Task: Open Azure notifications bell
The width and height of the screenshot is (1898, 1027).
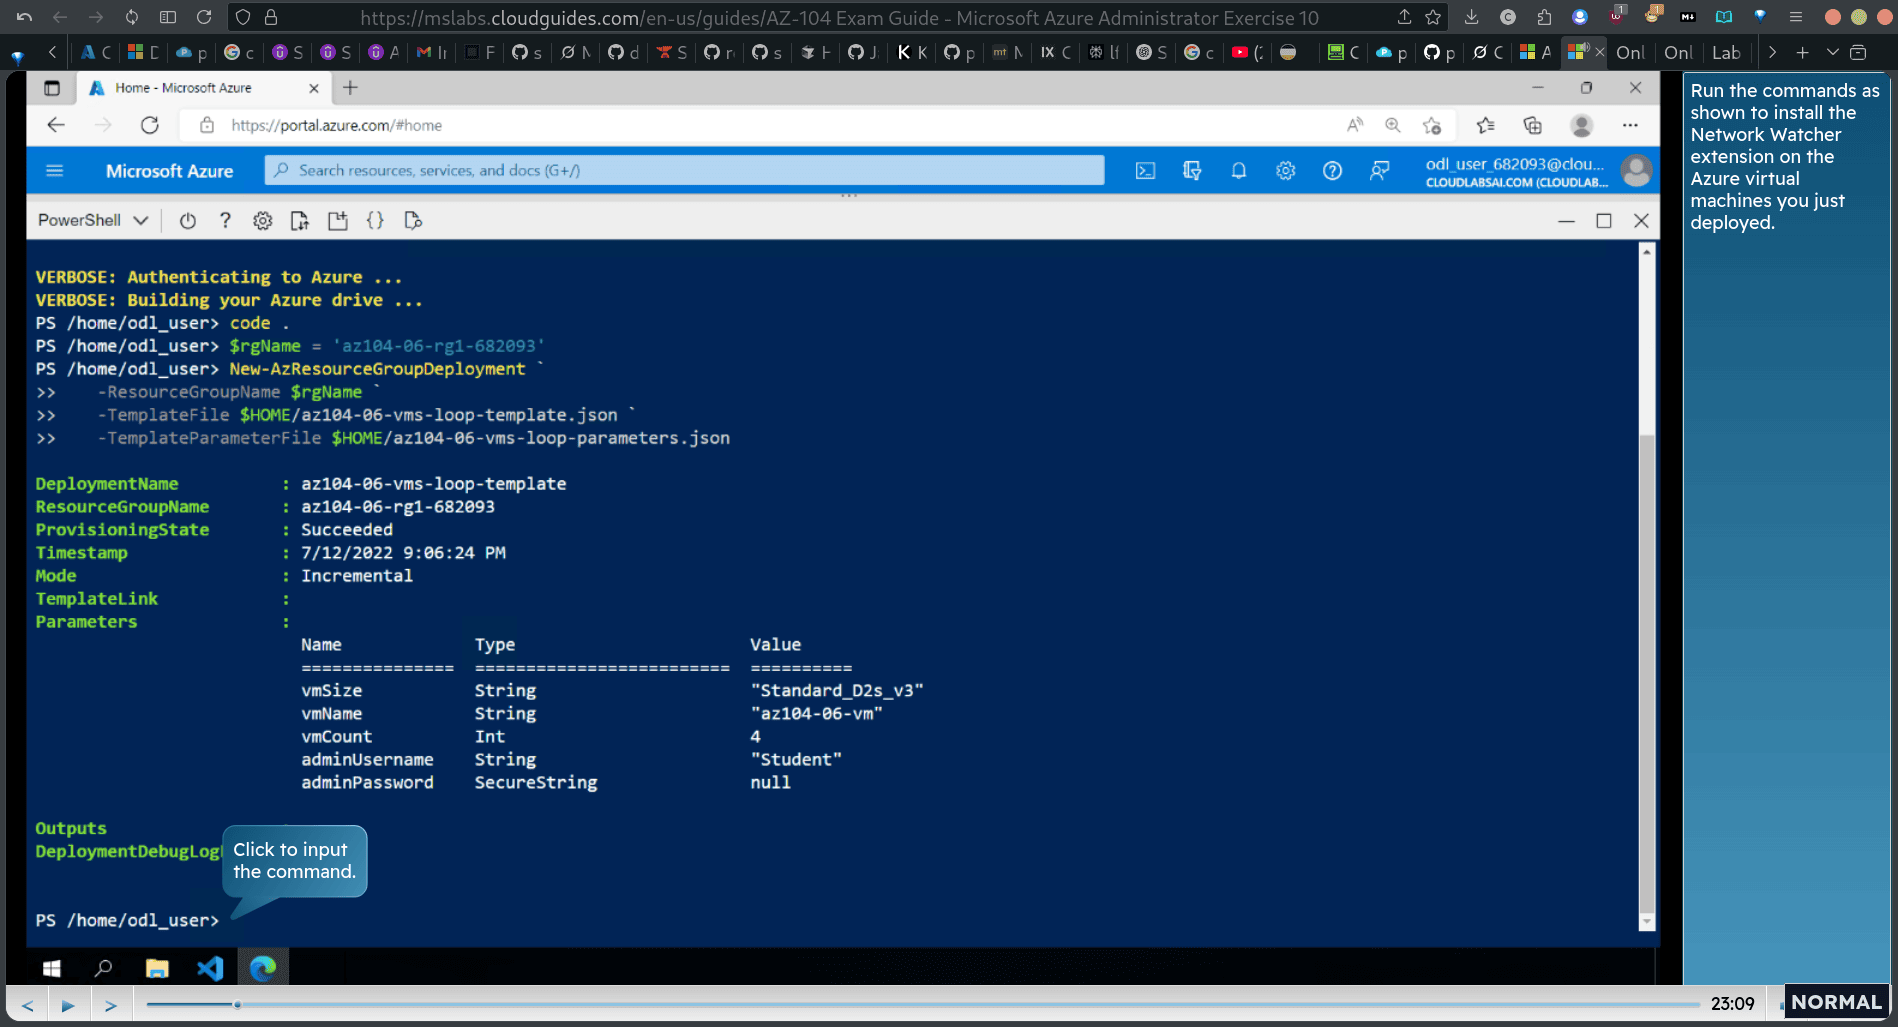Action: 1238,171
